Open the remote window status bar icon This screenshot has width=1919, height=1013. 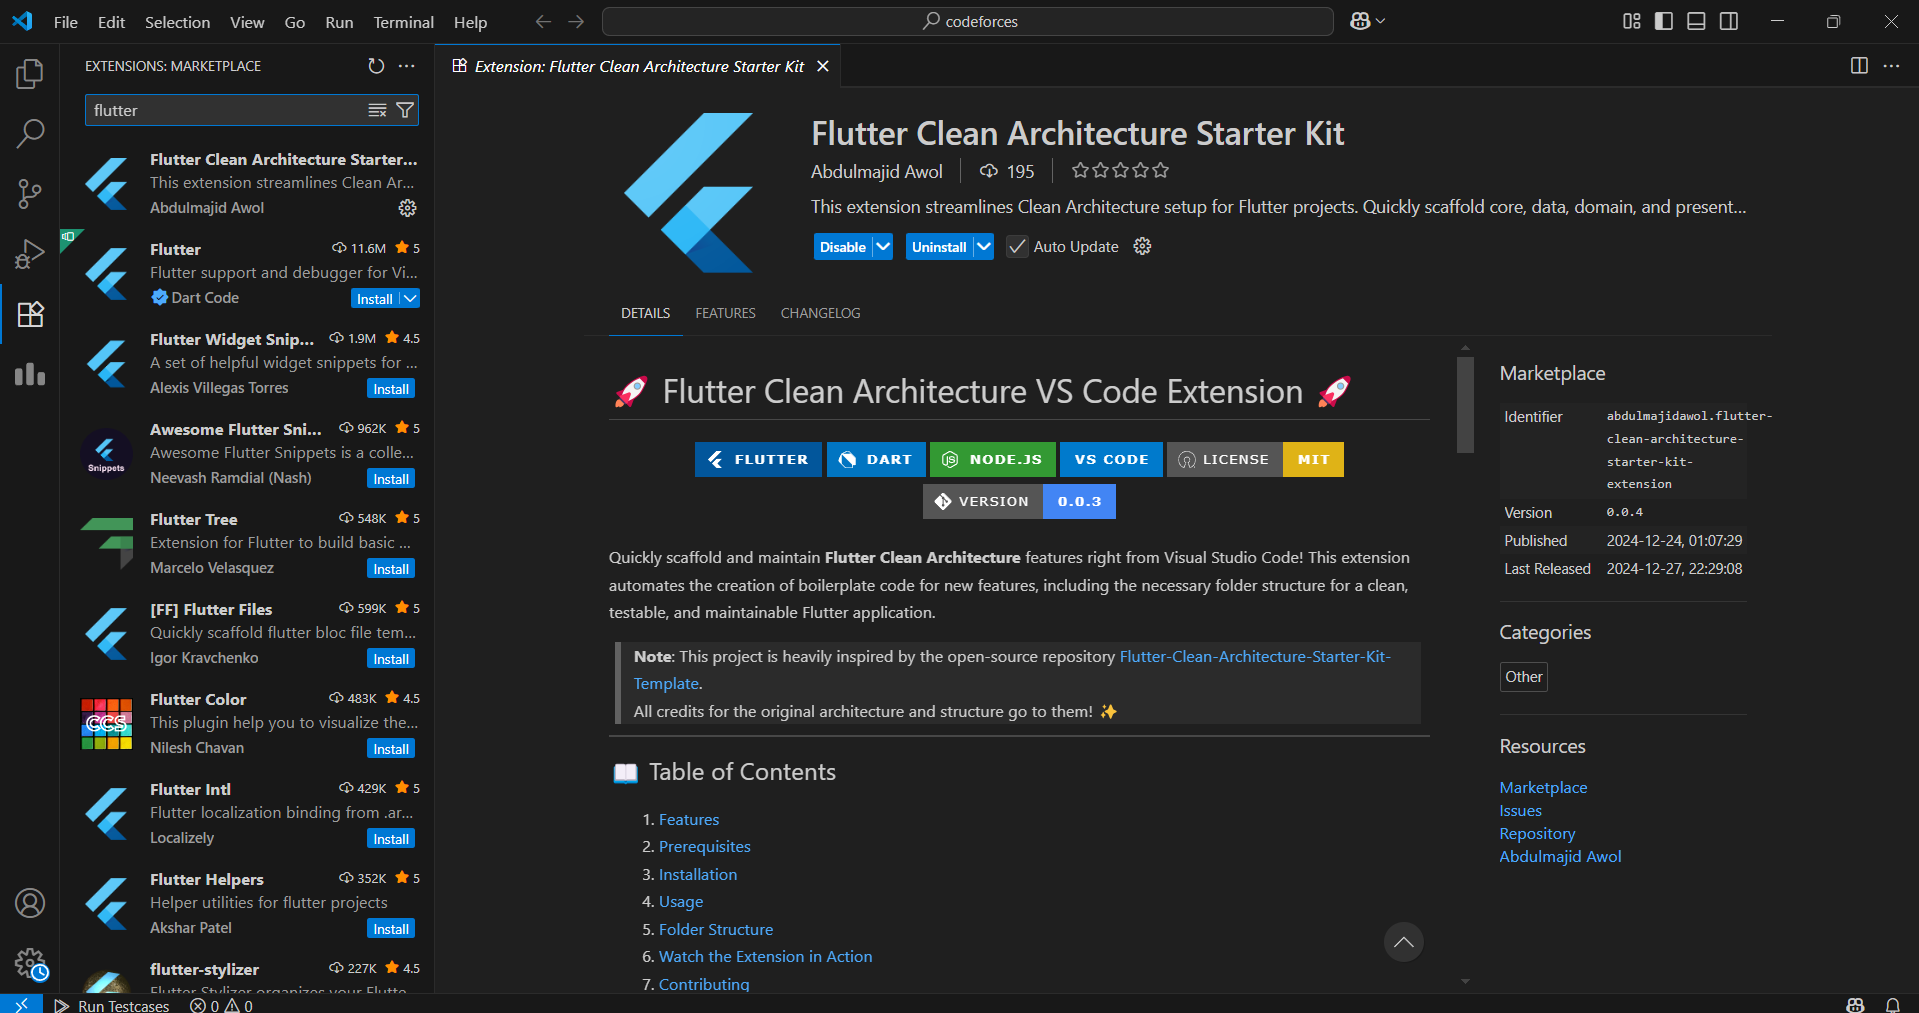pos(21,1004)
